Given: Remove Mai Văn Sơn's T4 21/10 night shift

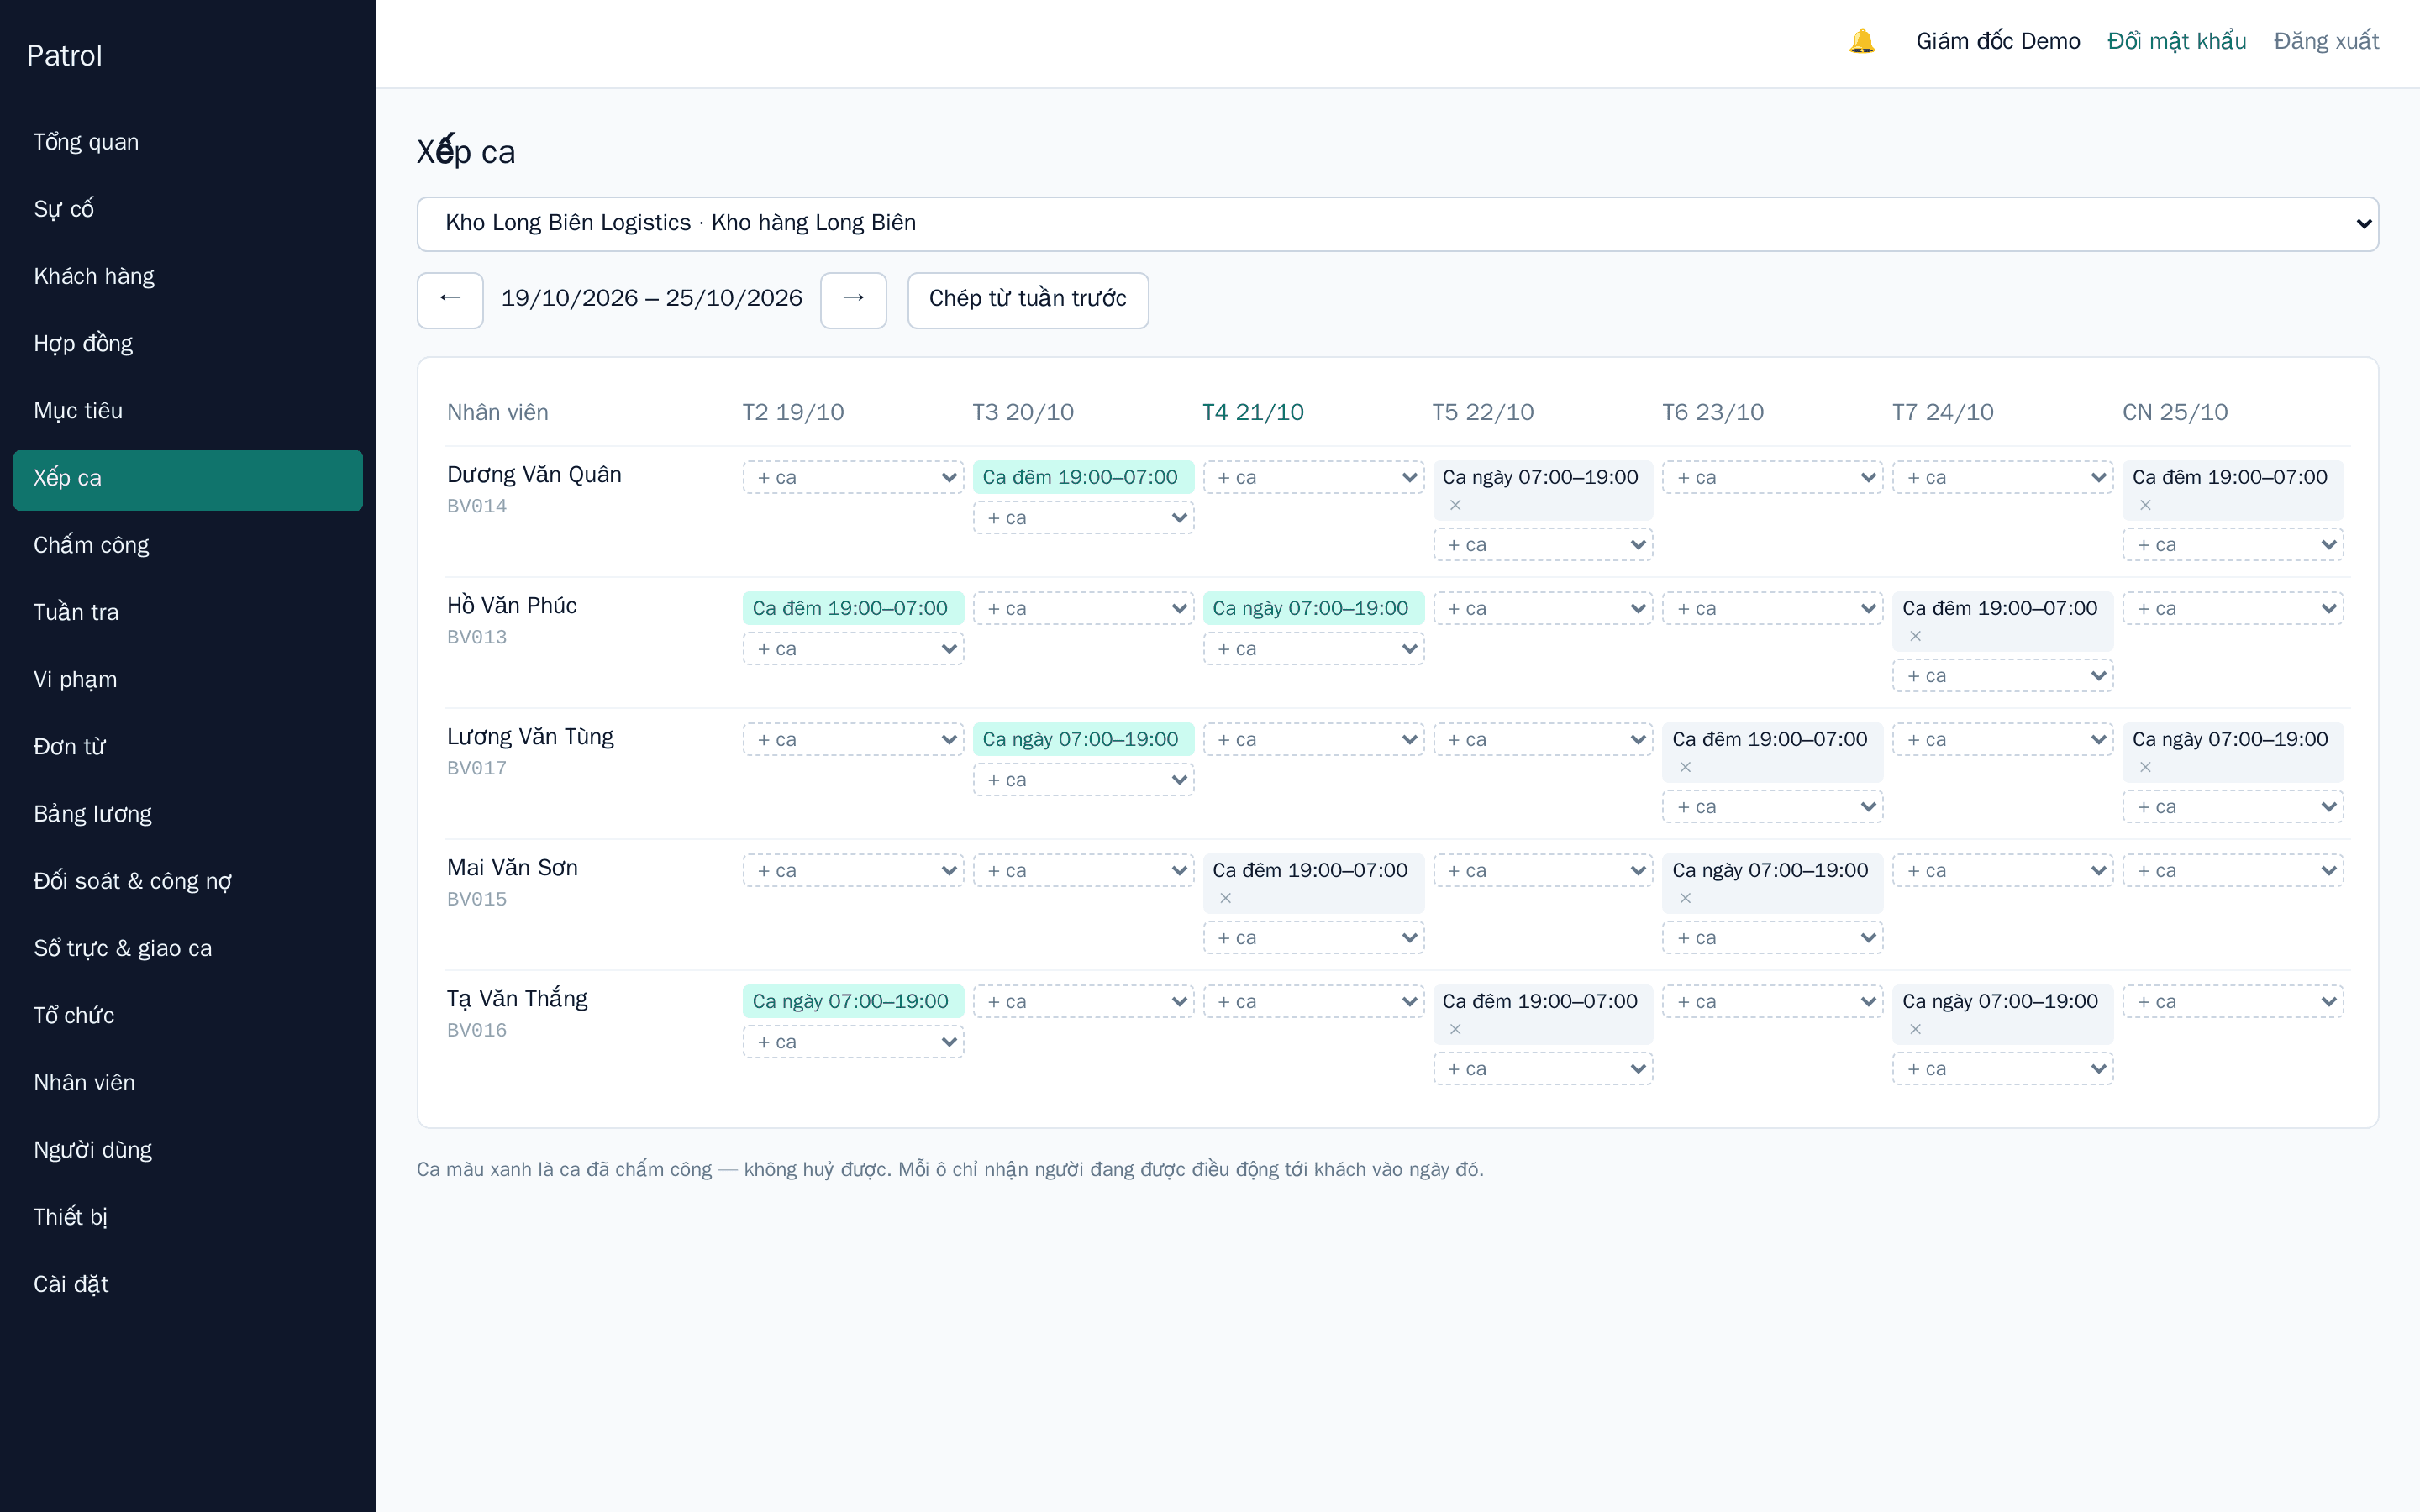Looking at the screenshot, I should (1225, 898).
